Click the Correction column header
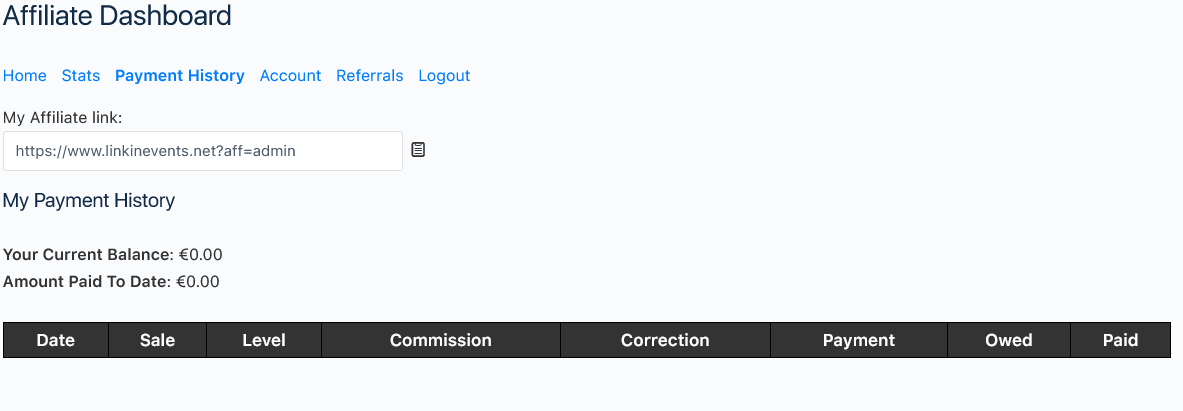Viewport: 1183px width, 411px height. click(x=665, y=340)
